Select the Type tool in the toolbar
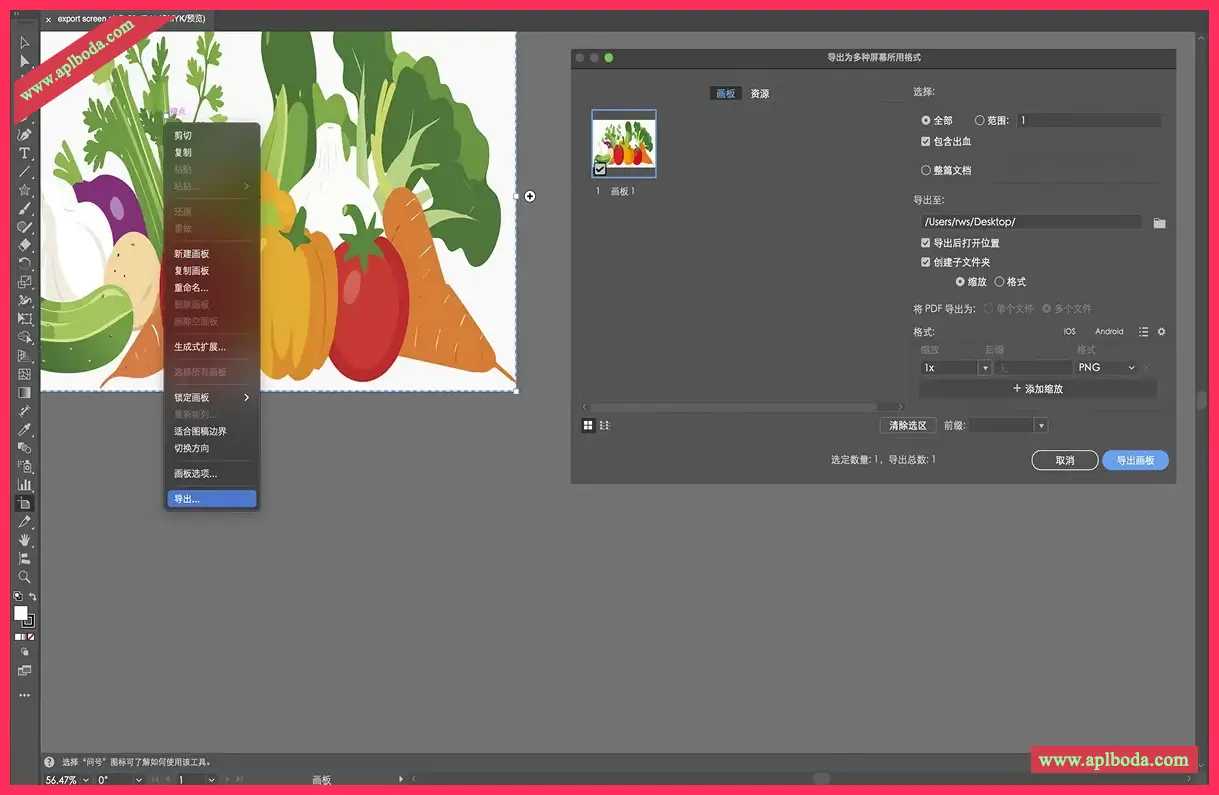 point(25,153)
